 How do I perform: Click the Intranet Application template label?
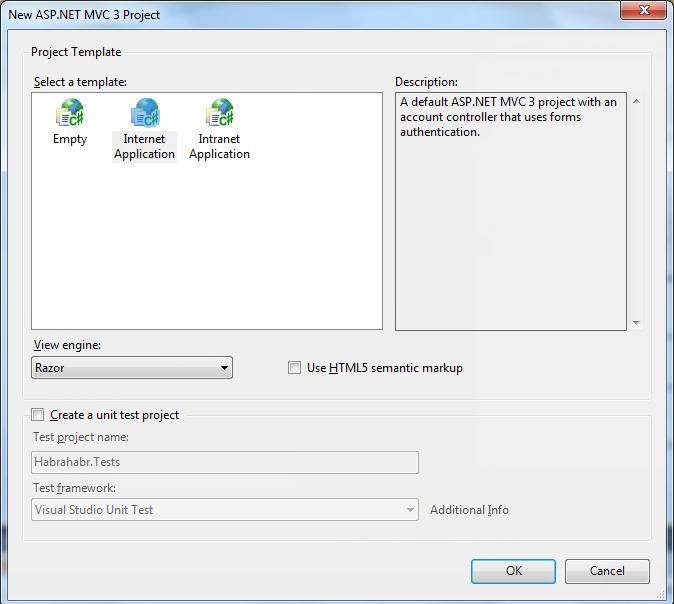pos(219,147)
